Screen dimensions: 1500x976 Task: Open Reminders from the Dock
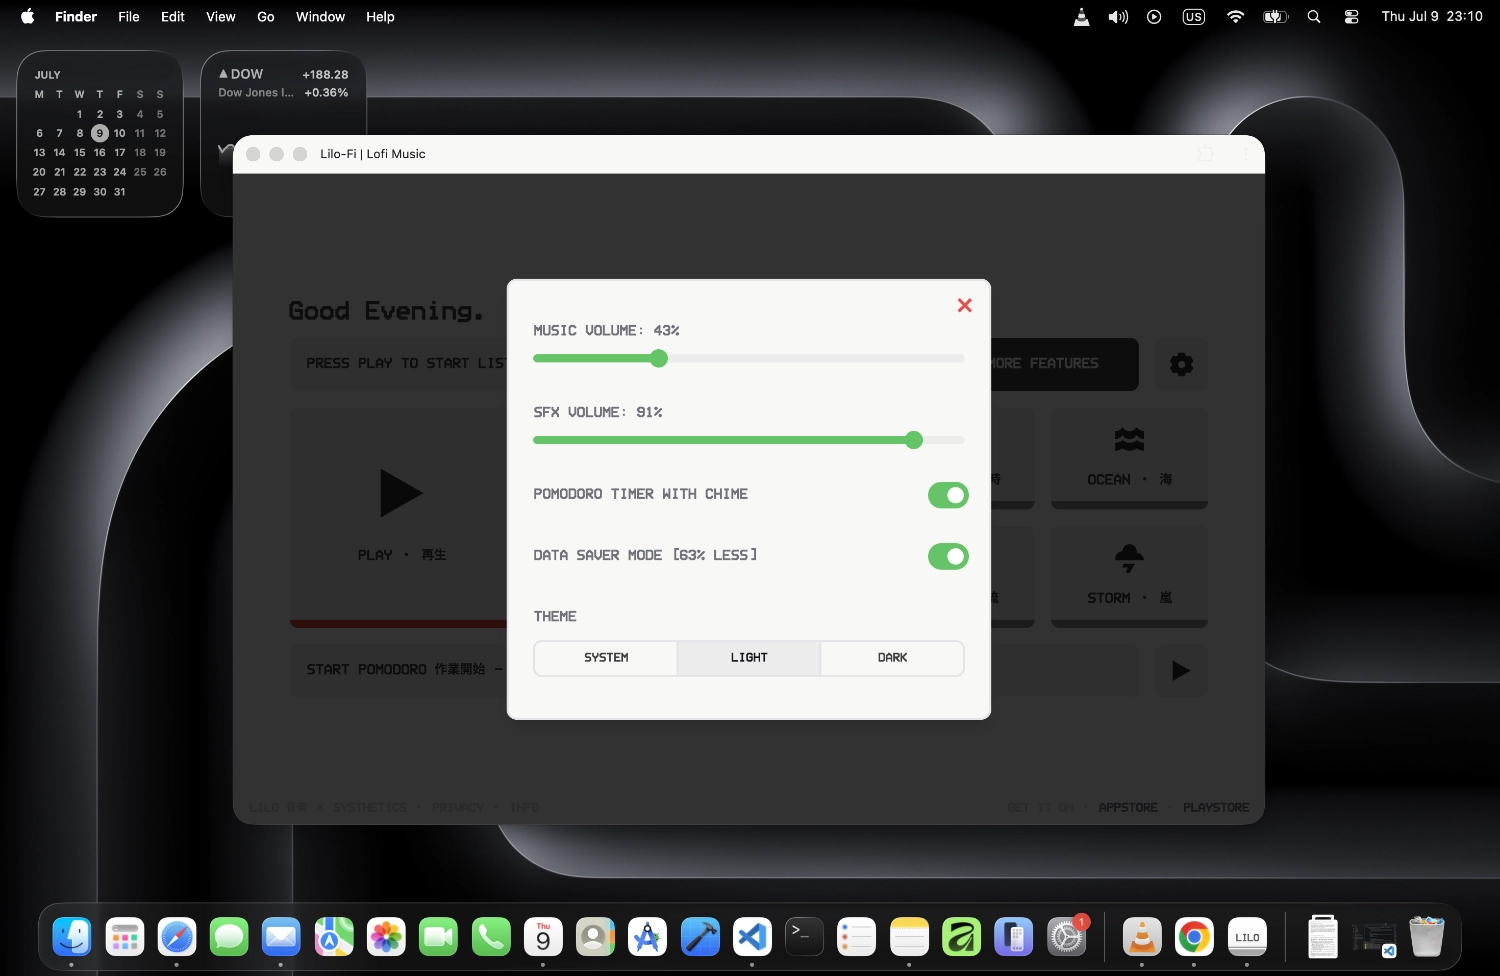tap(857, 937)
